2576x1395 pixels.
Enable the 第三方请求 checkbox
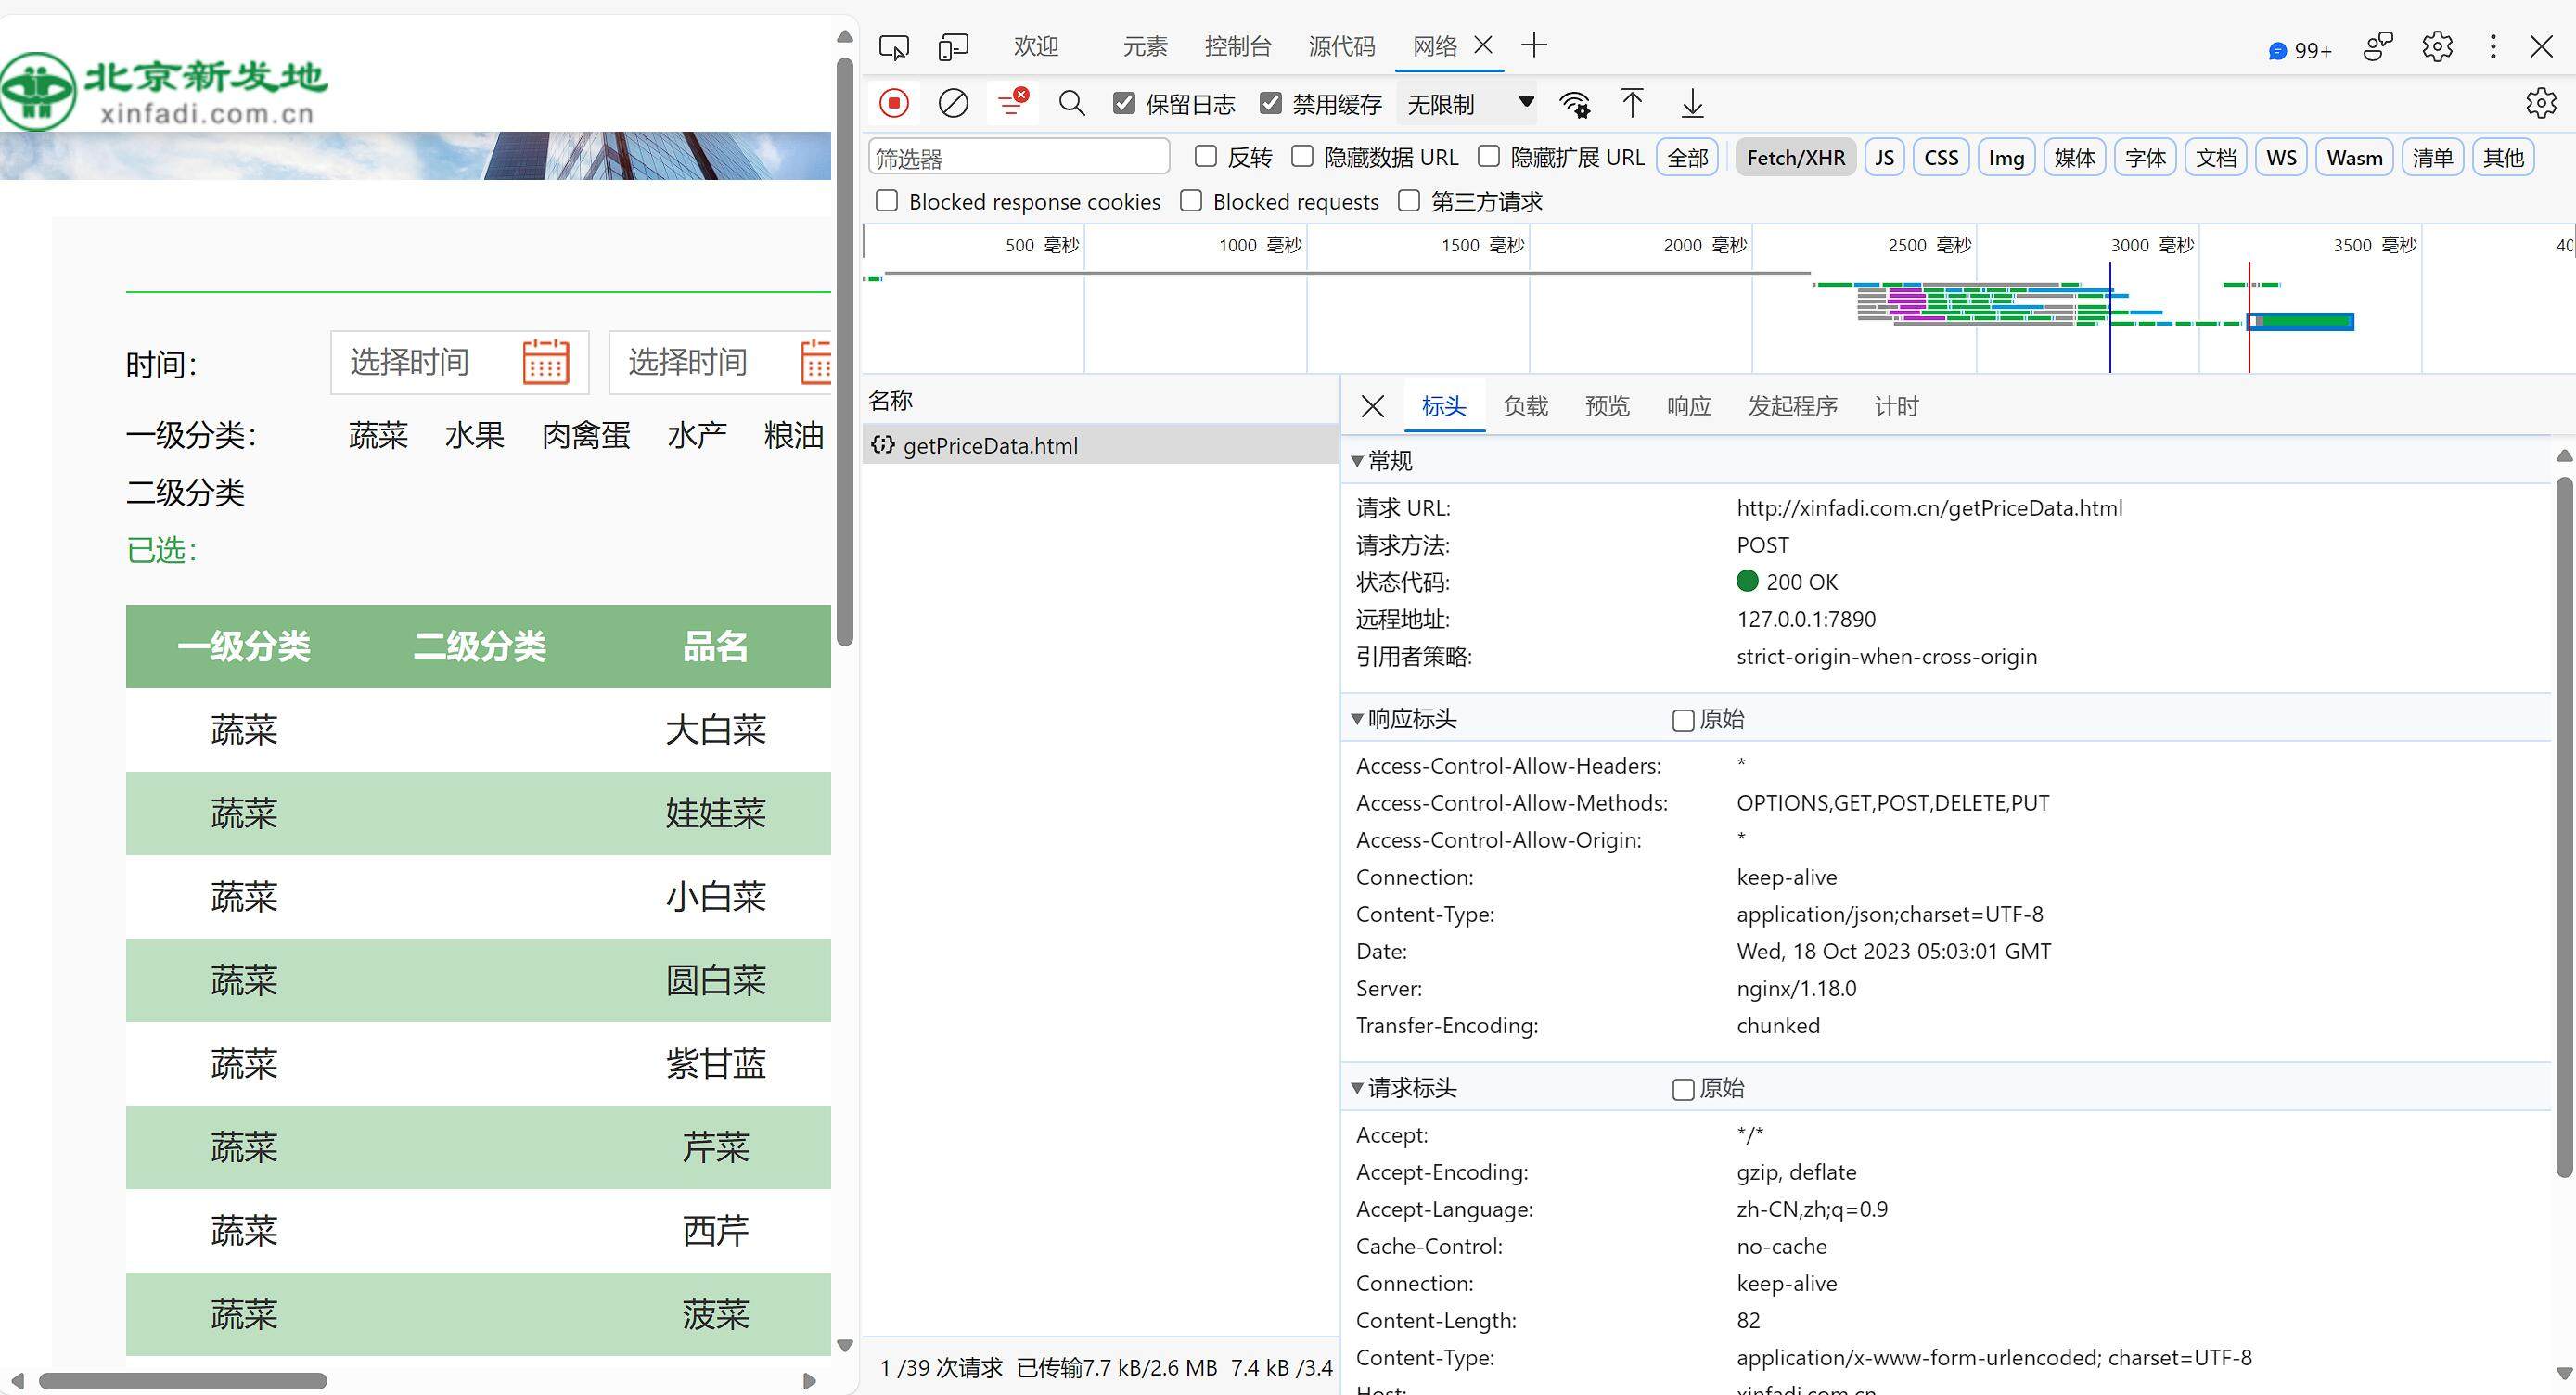(x=1409, y=201)
